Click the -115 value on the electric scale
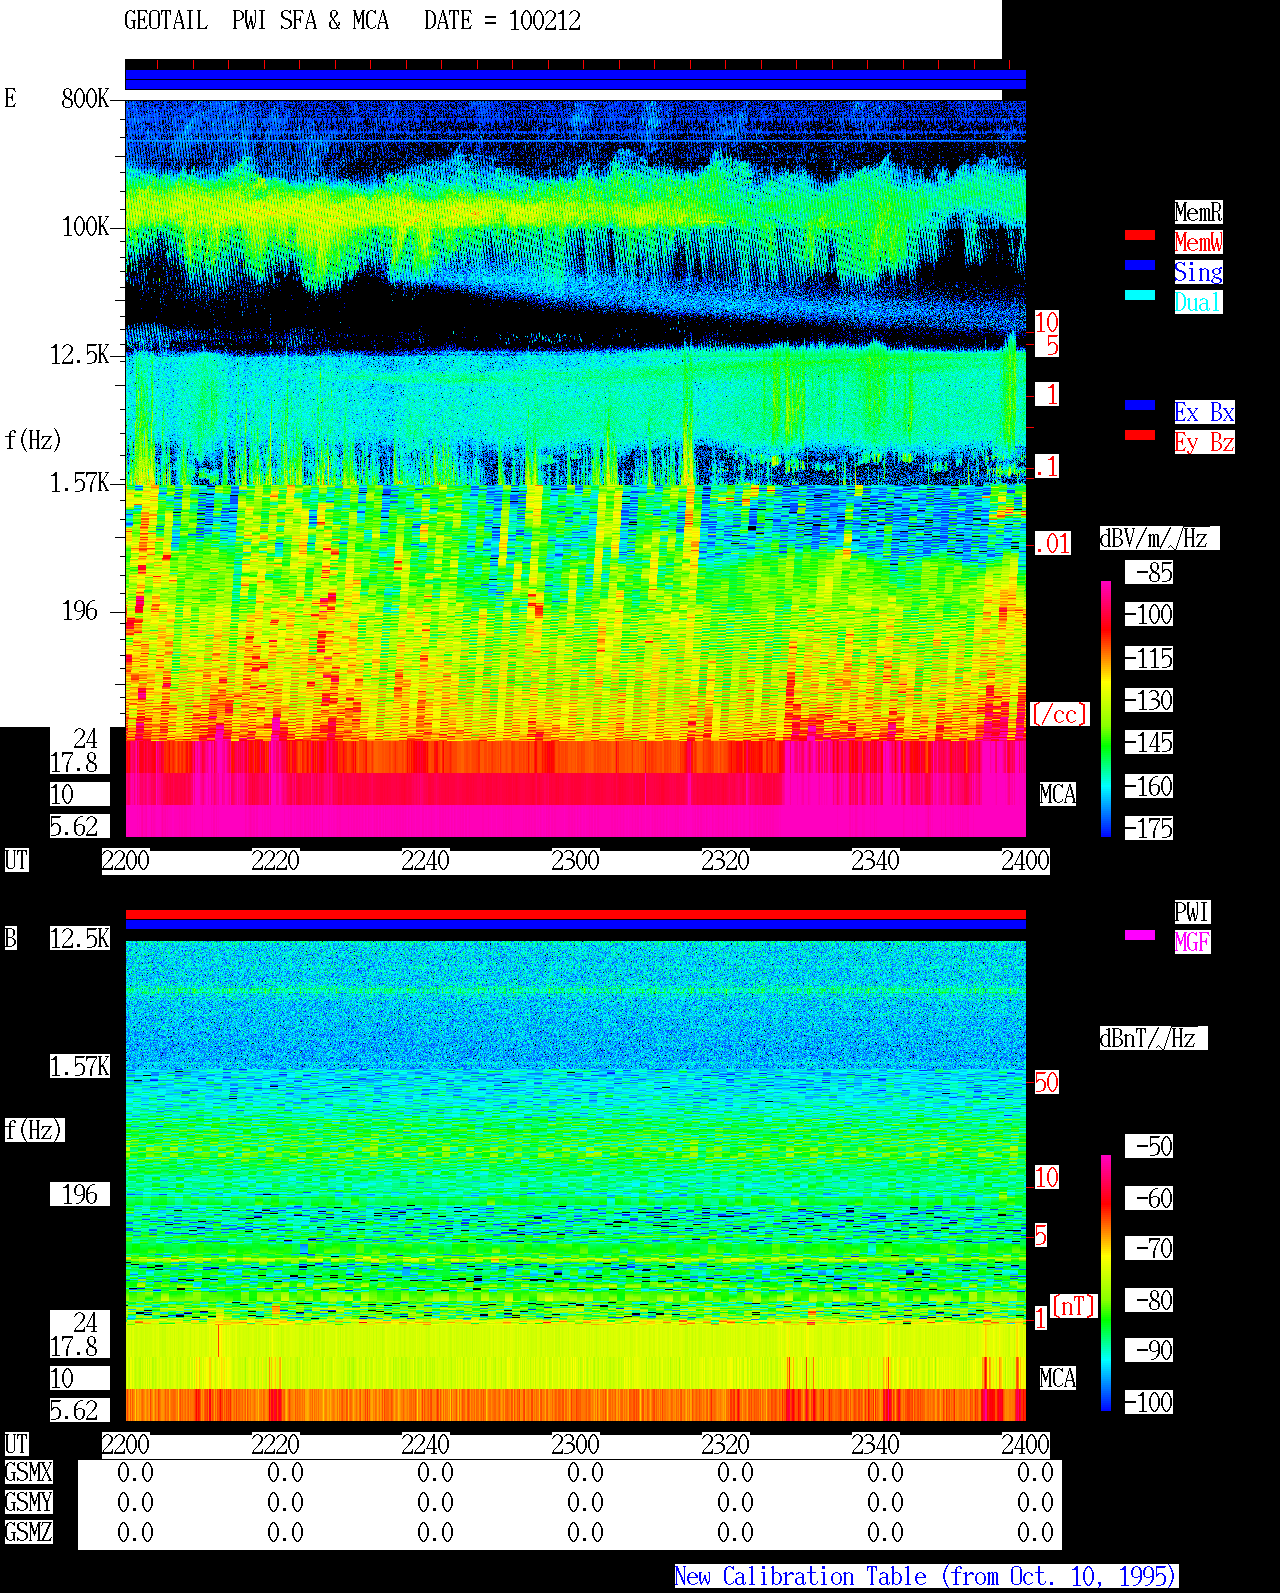Screen dimensions: 1280x1593 point(1150,658)
